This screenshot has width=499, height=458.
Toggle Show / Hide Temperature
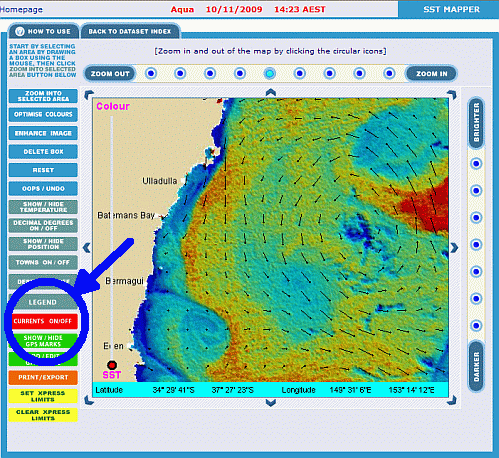pyautogui.click(x=43, y=207)
